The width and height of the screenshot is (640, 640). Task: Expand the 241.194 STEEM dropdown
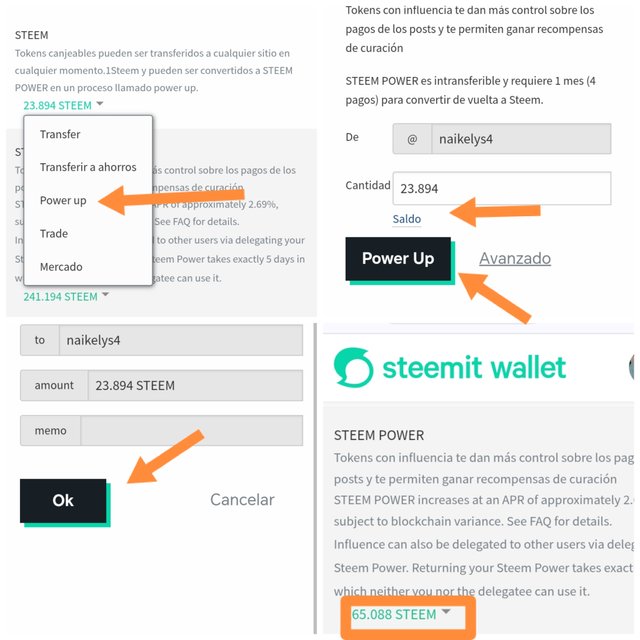tap(66, 296)
